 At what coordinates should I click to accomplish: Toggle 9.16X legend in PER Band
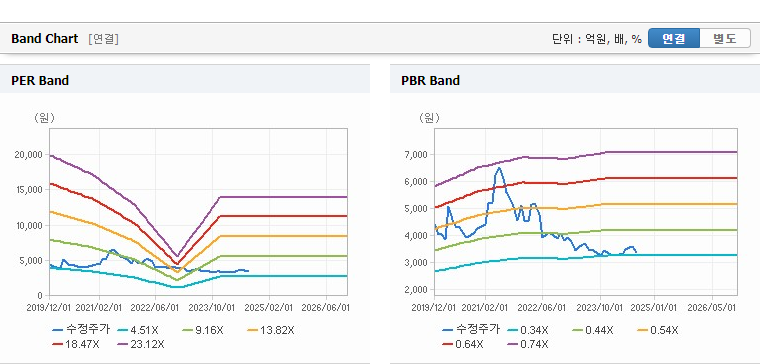(203, 330)
